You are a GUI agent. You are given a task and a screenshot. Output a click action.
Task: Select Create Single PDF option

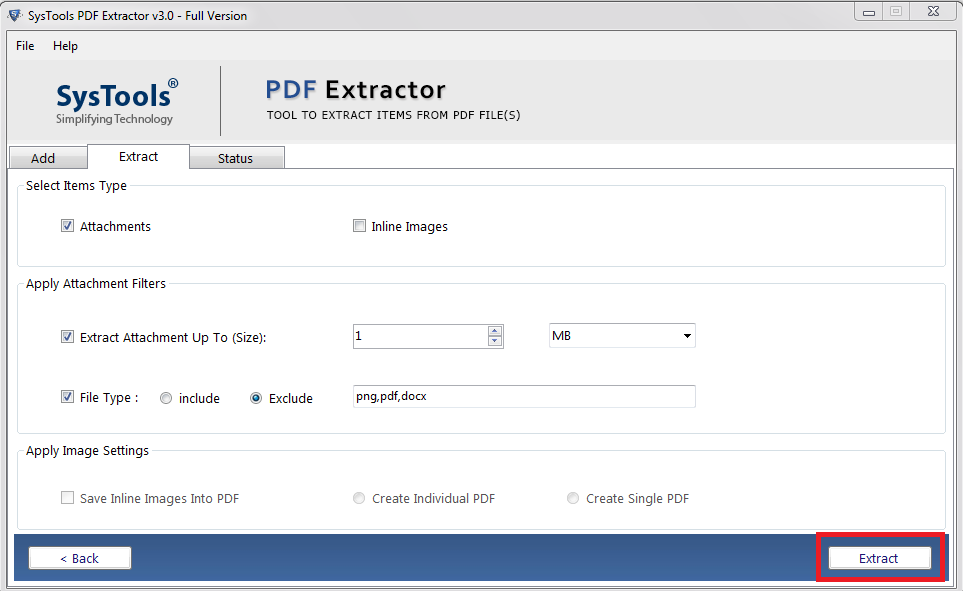(572, 498)
